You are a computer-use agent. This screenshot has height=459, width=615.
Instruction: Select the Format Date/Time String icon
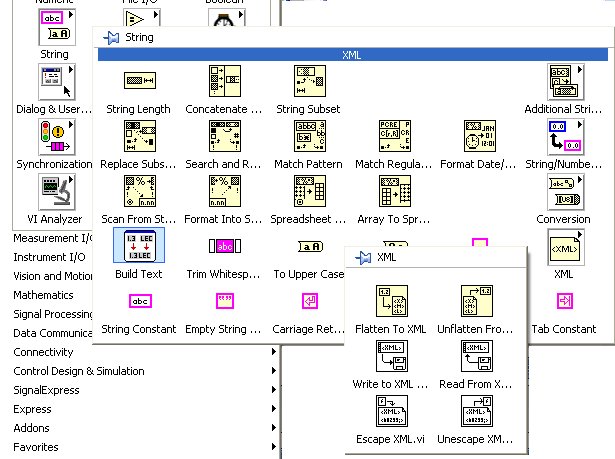(x=480, y=136)
